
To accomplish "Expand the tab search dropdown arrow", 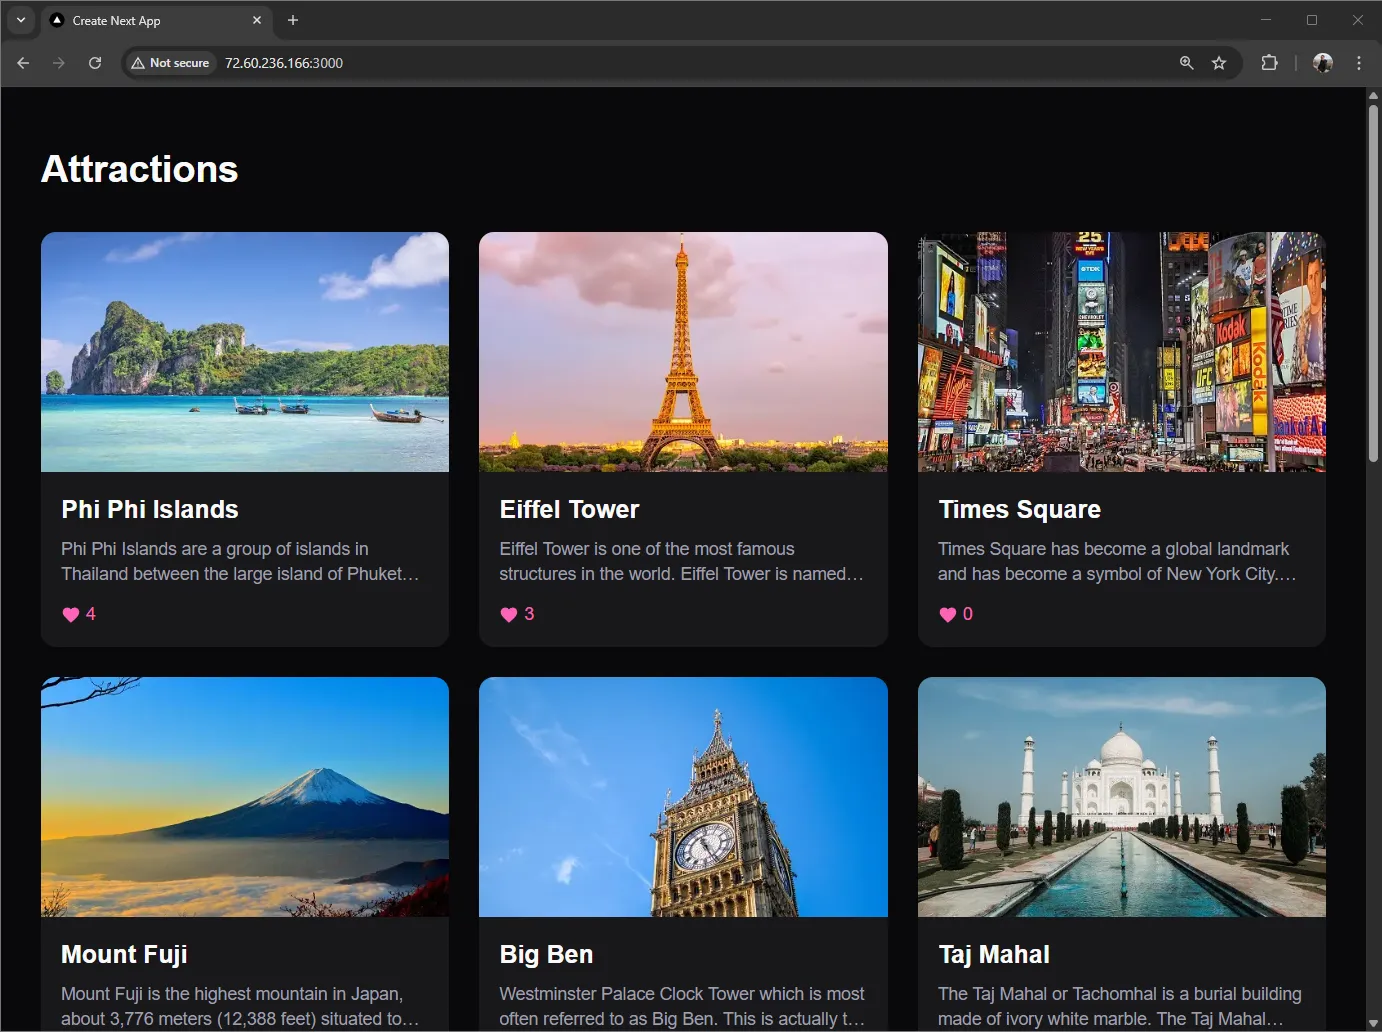I will [x=21, y=20].
